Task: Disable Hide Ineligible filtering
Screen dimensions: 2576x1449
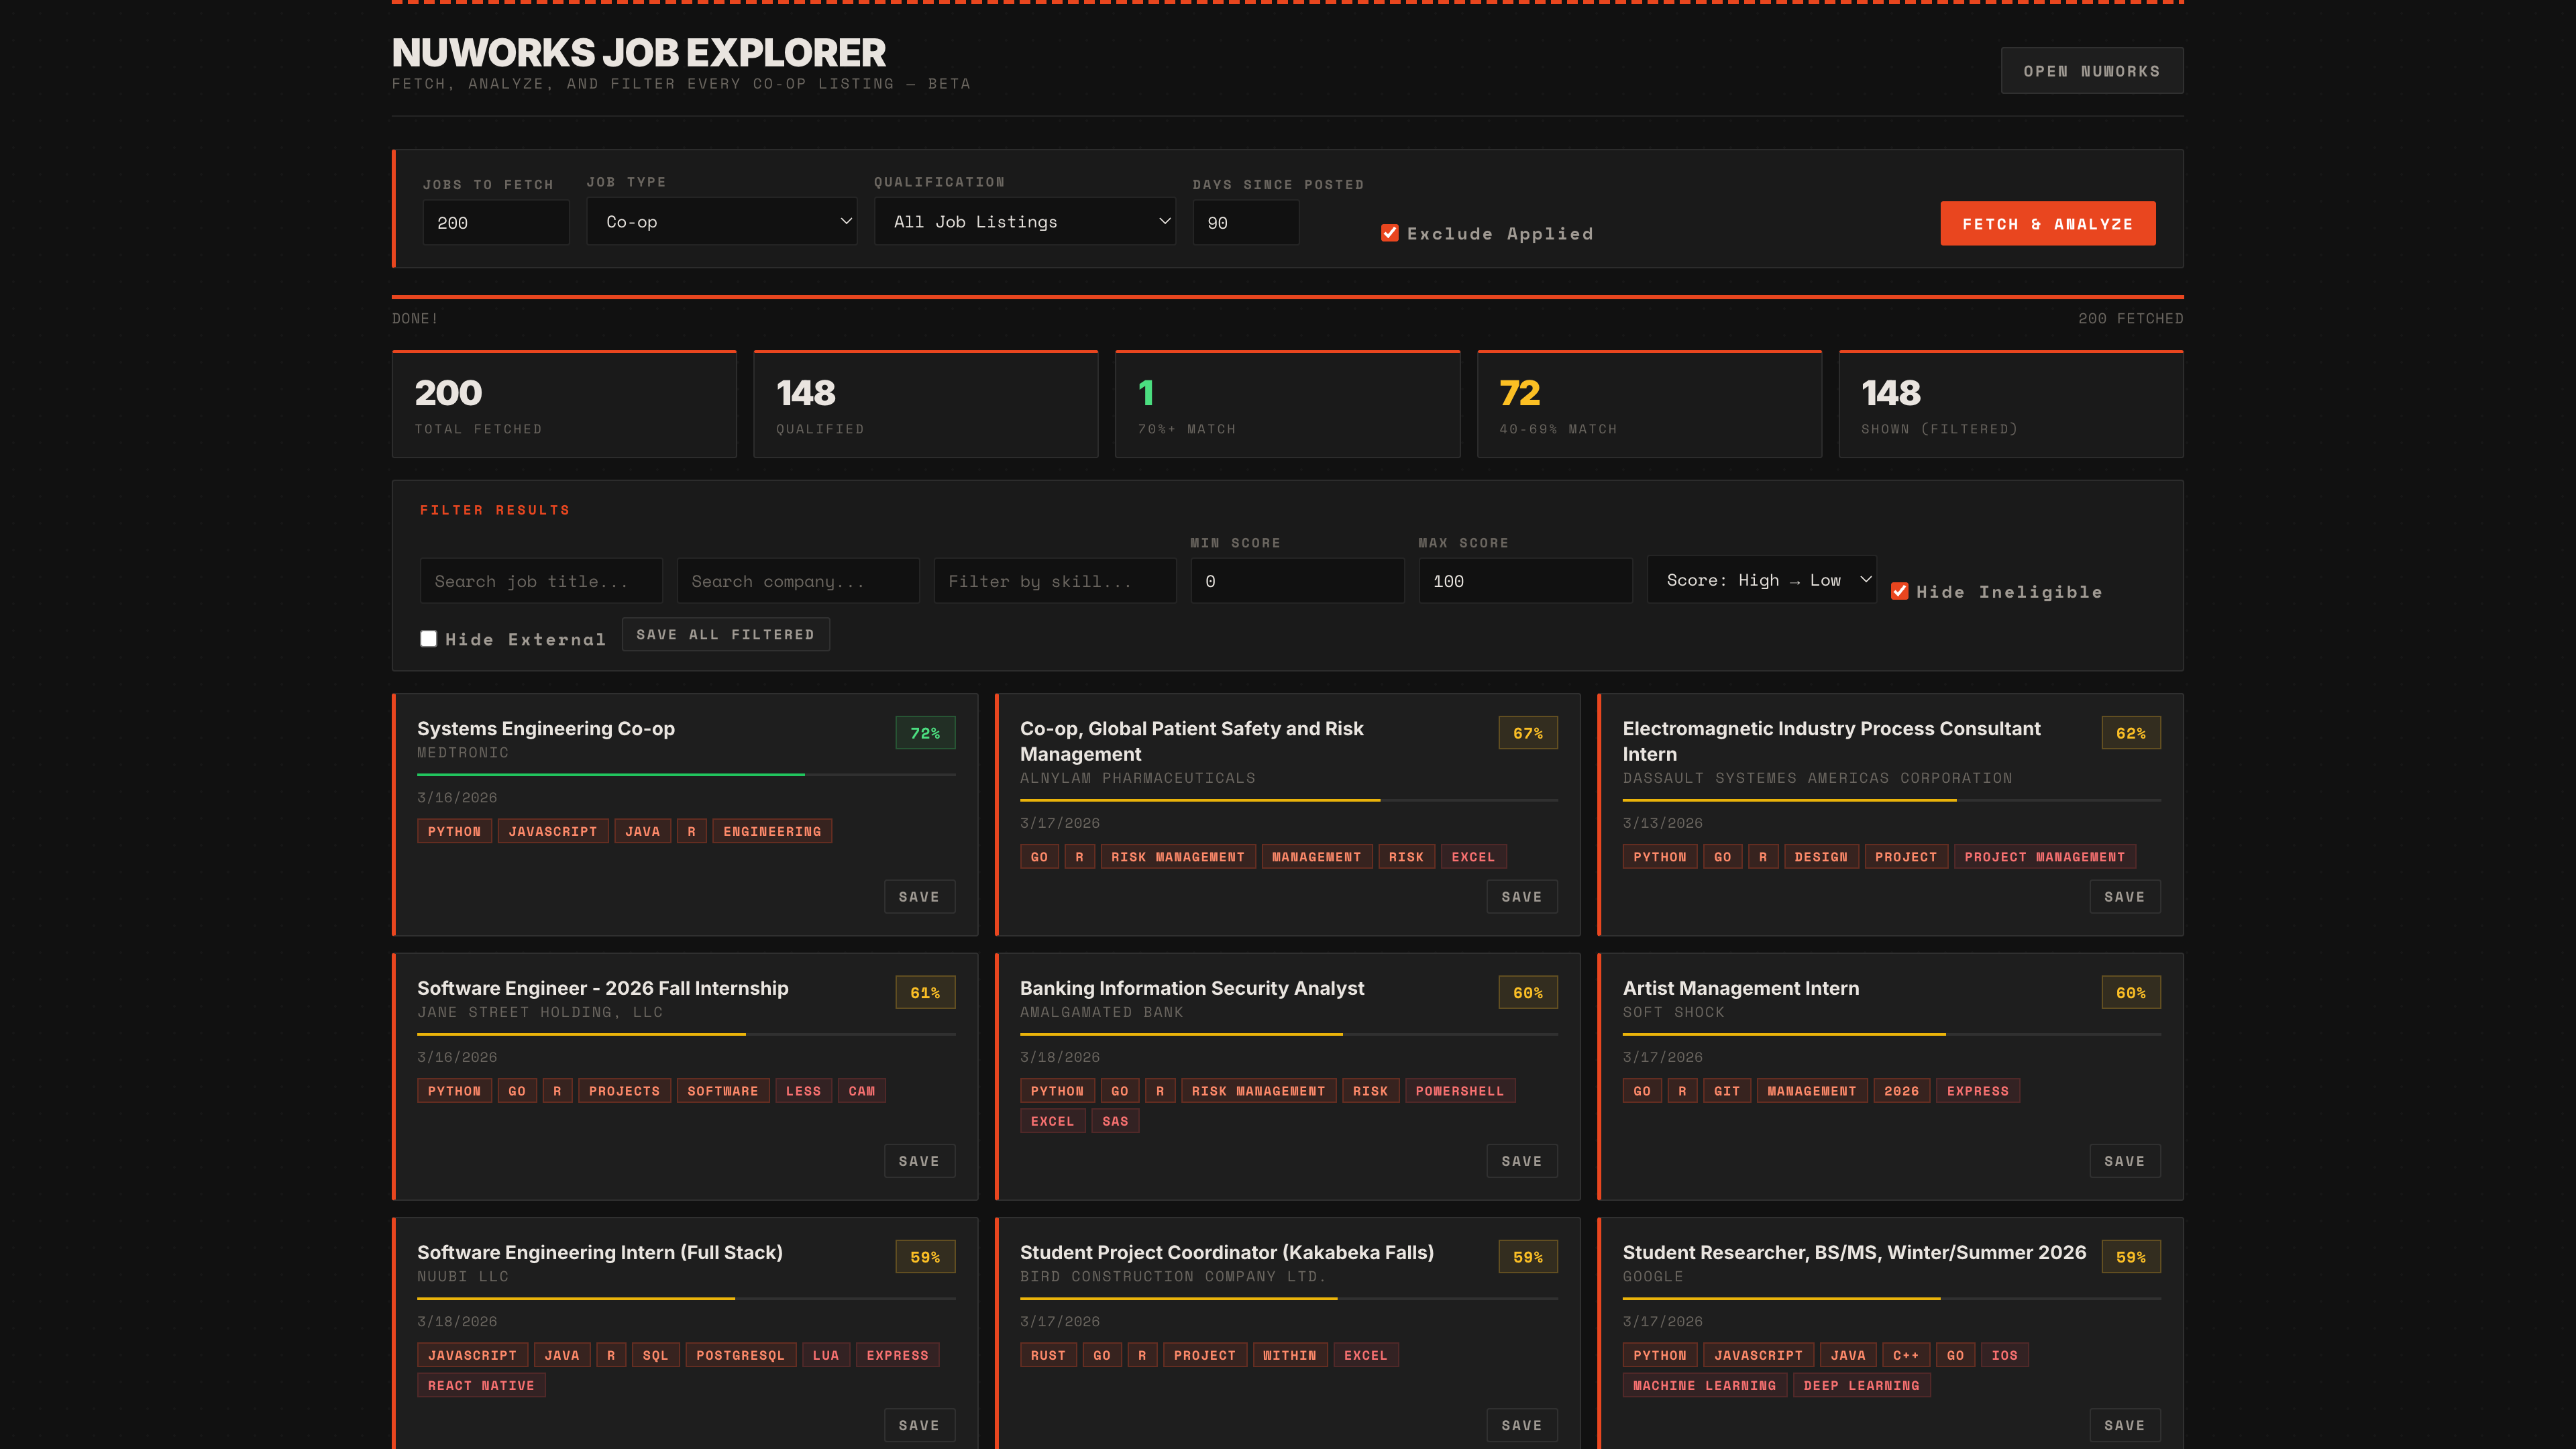Action: click(1900, 591)
